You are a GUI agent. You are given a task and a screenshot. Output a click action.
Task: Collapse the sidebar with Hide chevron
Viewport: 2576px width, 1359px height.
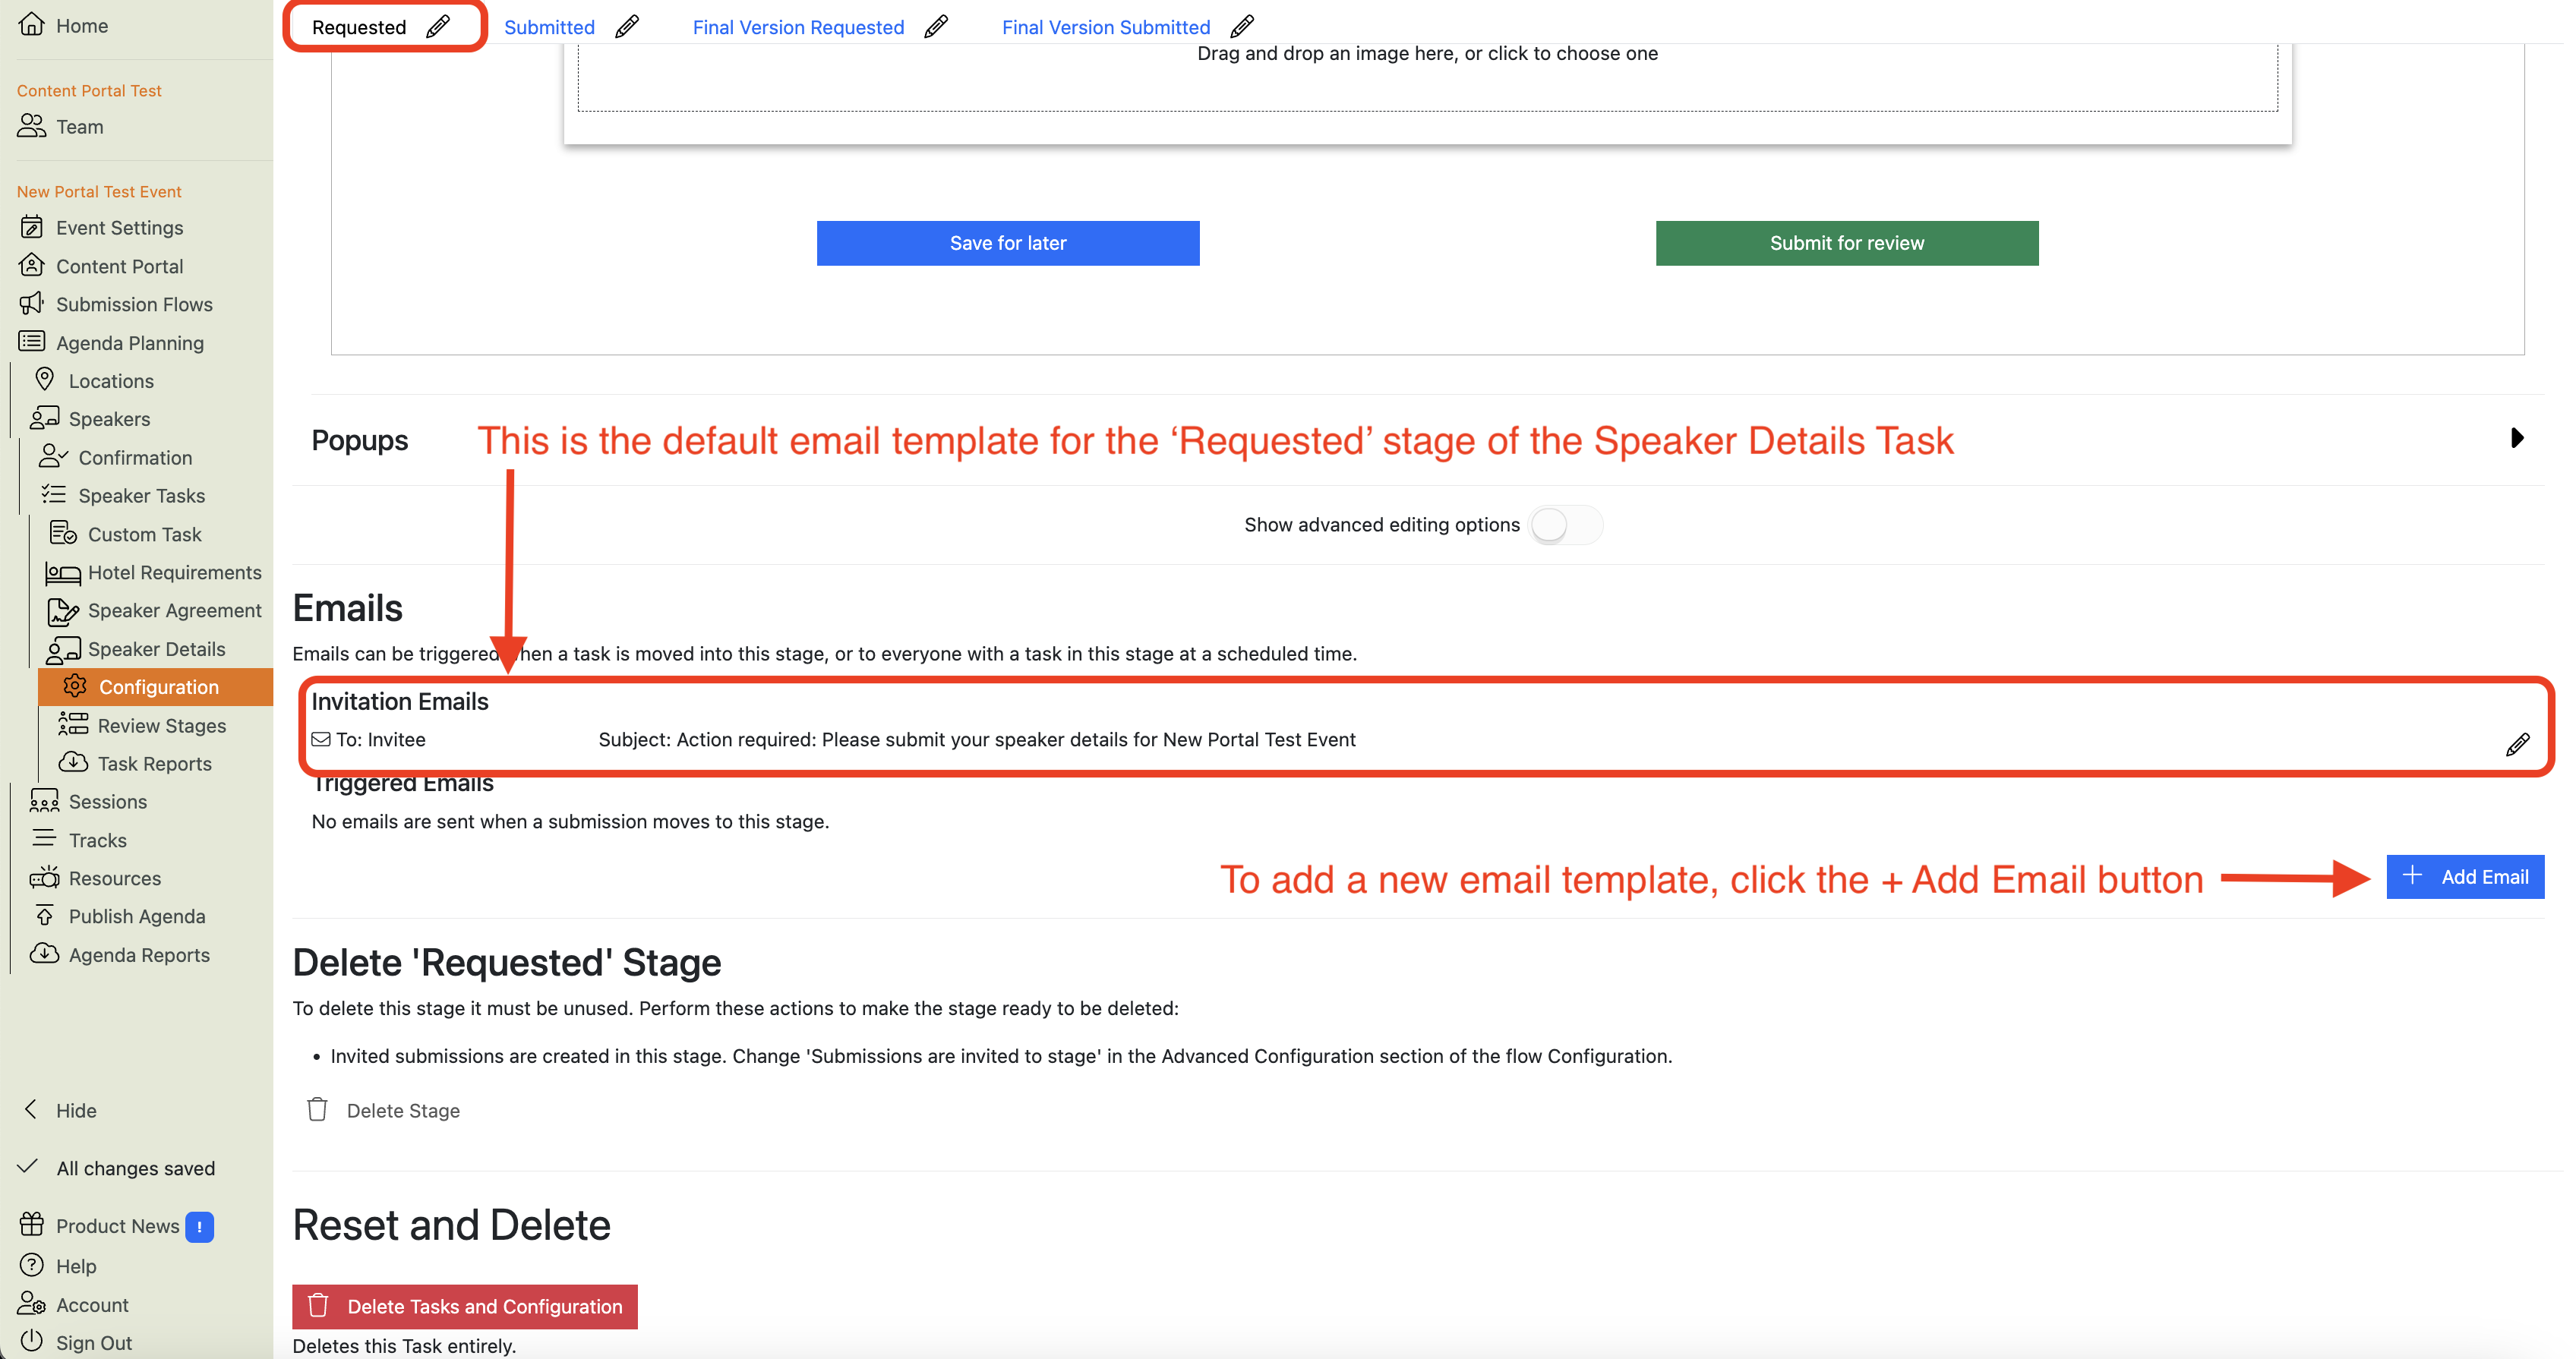click(31, 1109)
